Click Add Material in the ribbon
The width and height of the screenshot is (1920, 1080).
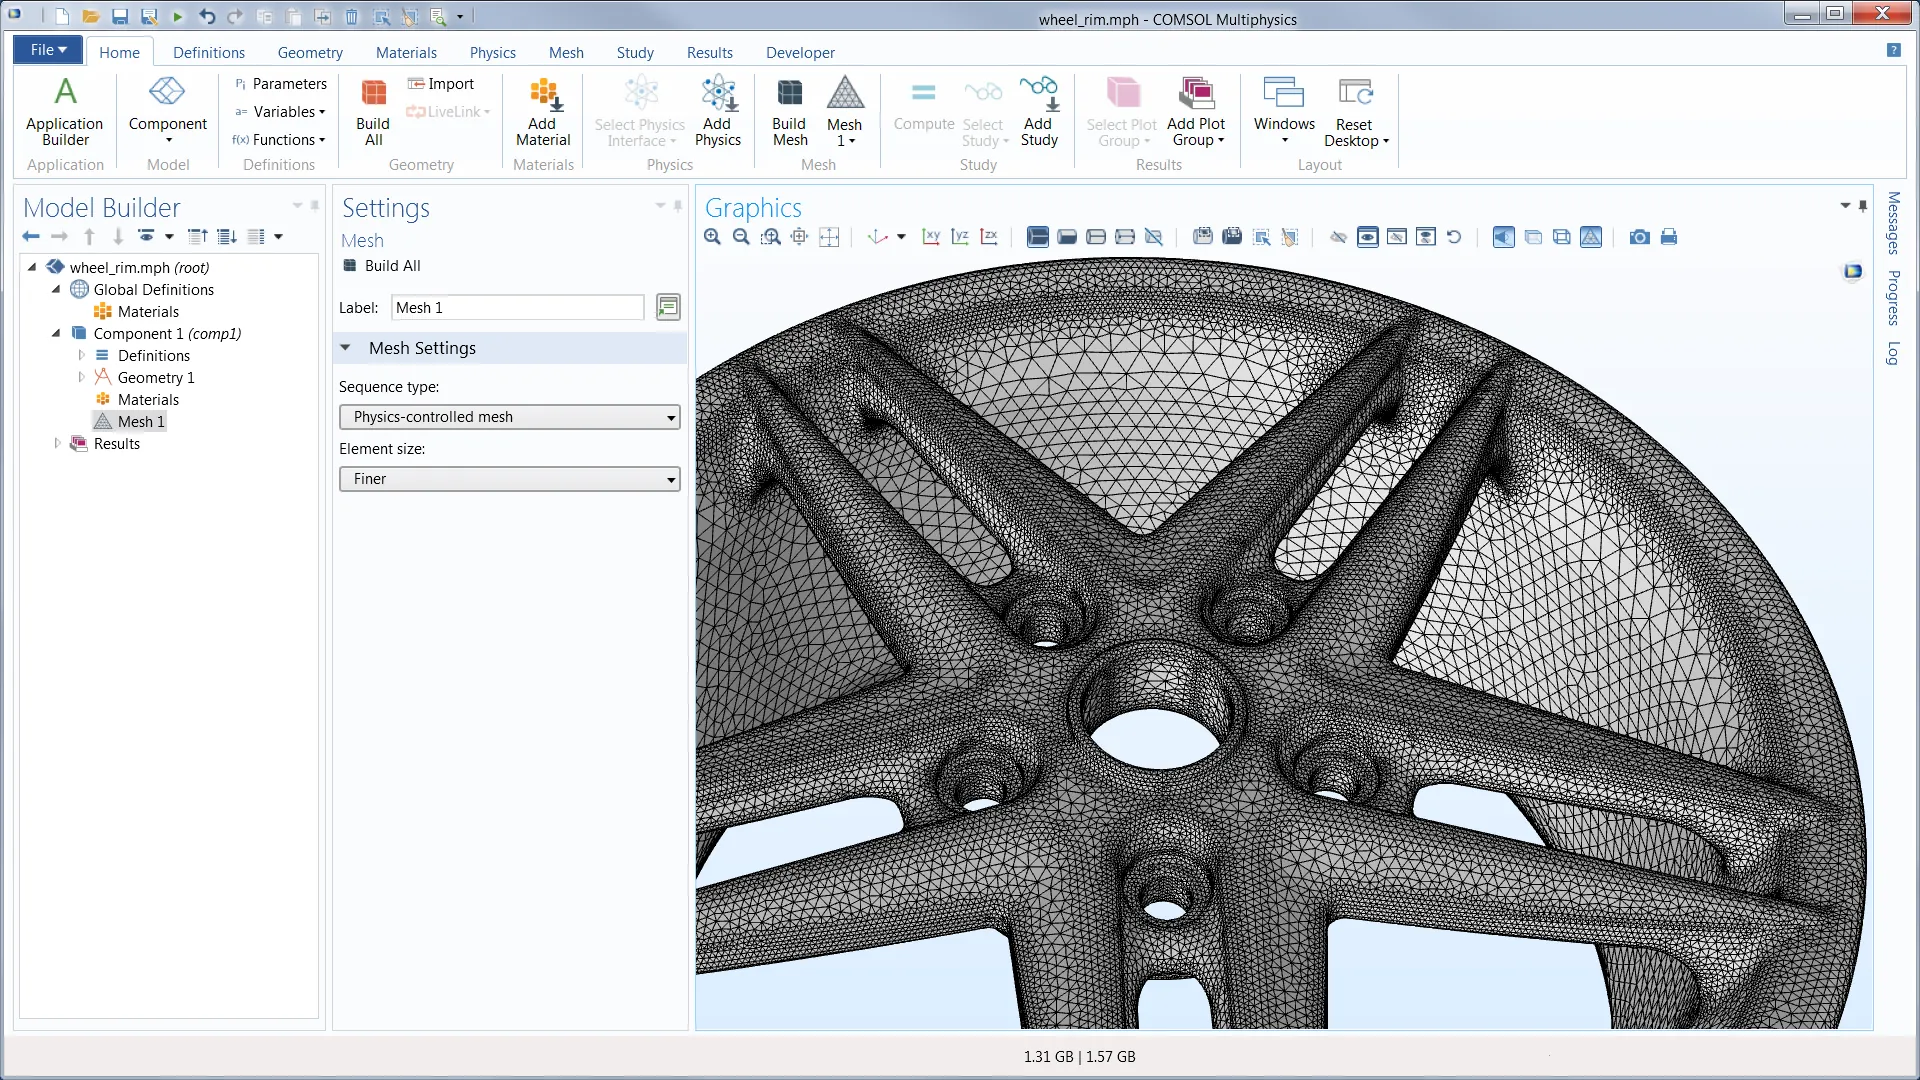(x=543, y=112)
